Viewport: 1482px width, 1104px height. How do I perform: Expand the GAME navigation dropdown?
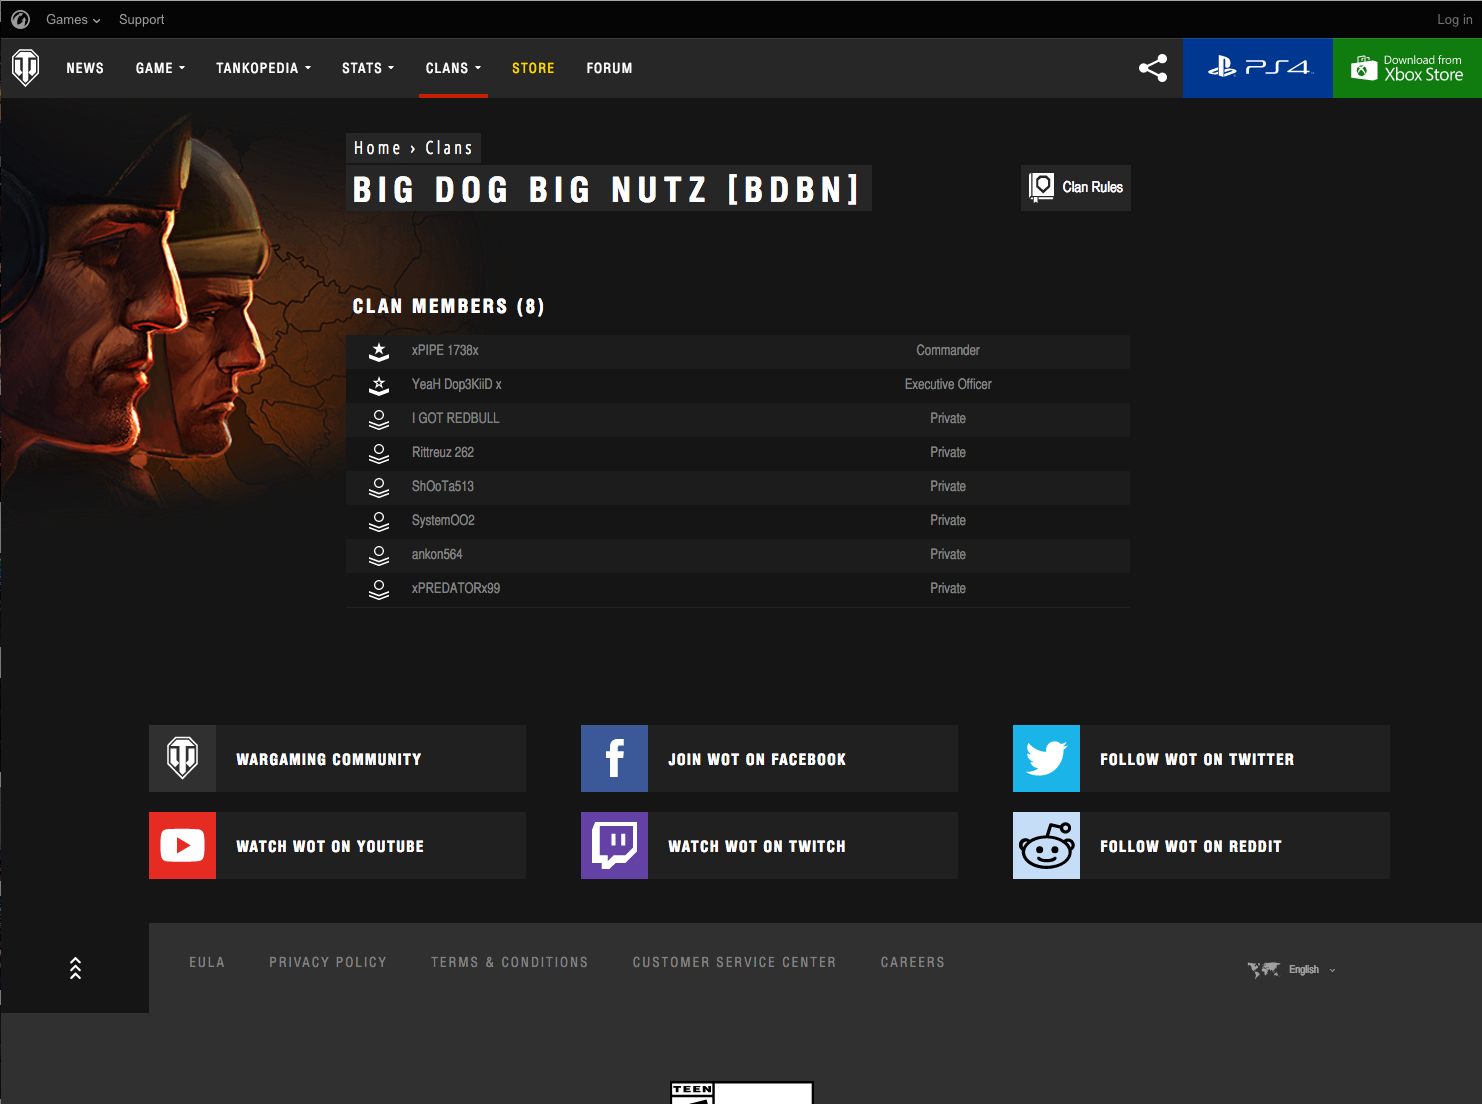tap(160, 68)
